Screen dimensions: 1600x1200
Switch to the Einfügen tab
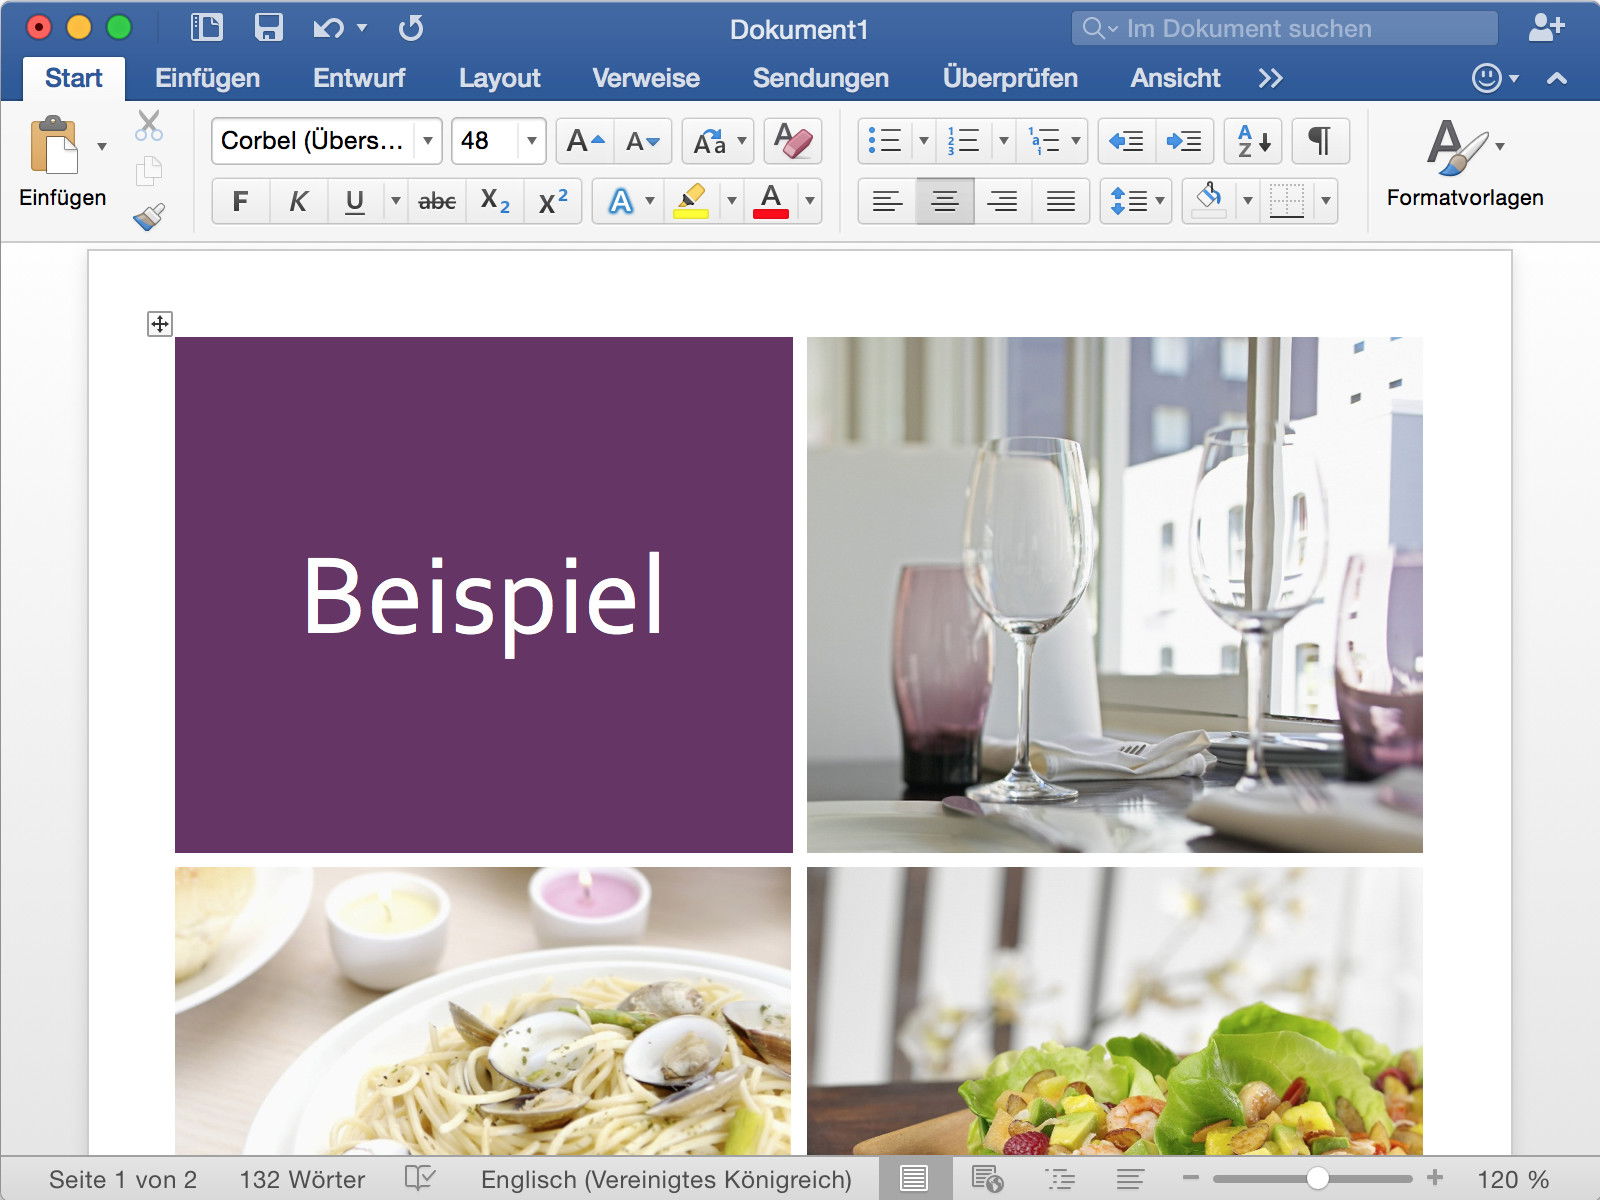pyautogui.click(x=208, y=78)
